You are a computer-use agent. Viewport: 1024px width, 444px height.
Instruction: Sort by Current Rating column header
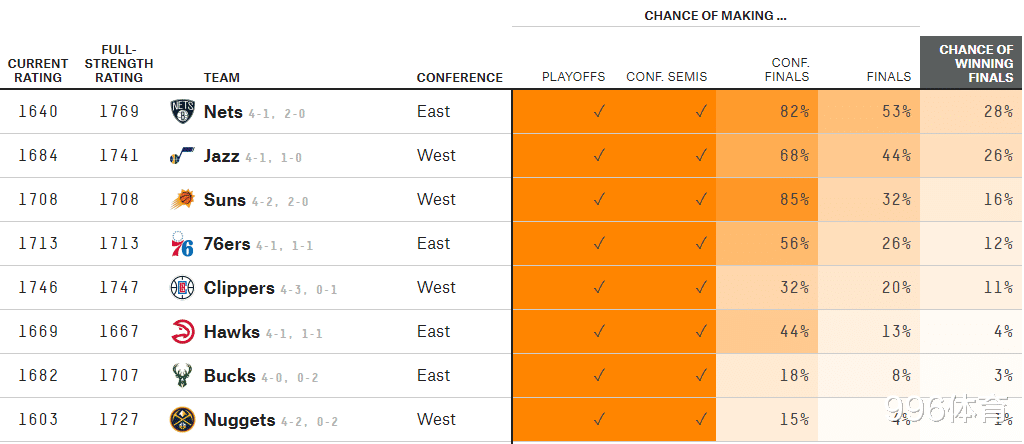38,71
